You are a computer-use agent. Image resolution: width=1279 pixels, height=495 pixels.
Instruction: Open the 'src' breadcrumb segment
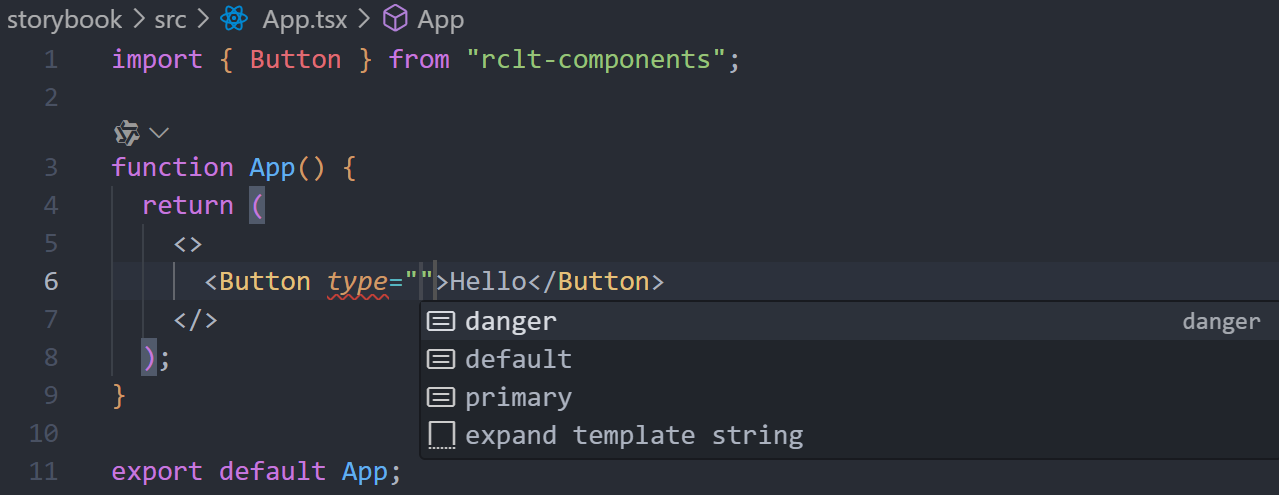click(170, 19)
